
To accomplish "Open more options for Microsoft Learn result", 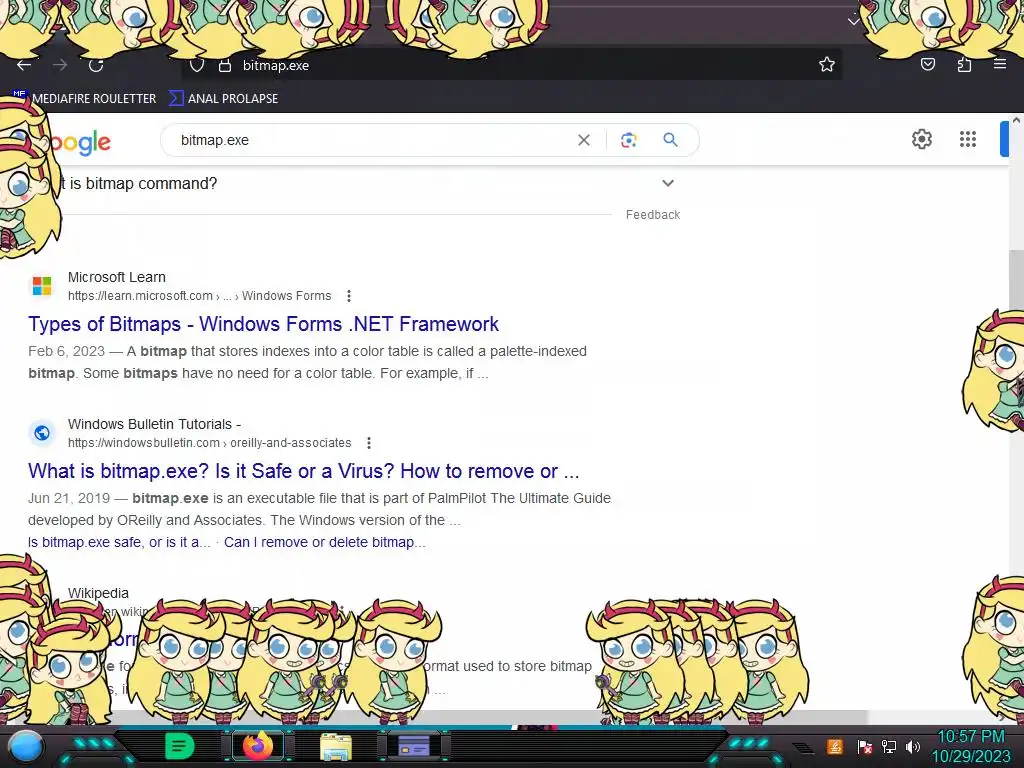I will 349,296.
